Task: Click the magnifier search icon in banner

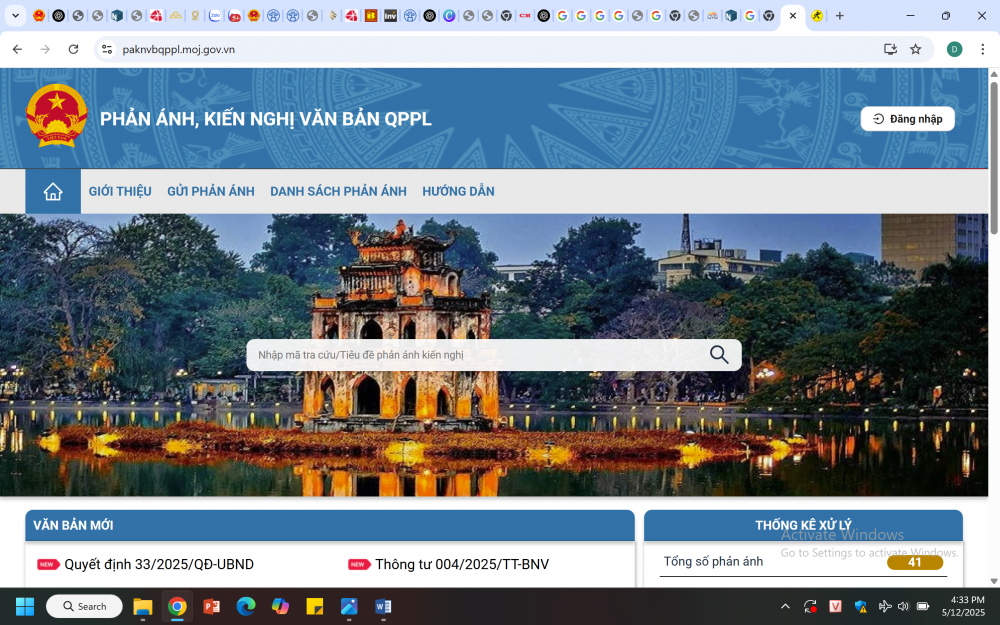Action: (x=719, y=355)
